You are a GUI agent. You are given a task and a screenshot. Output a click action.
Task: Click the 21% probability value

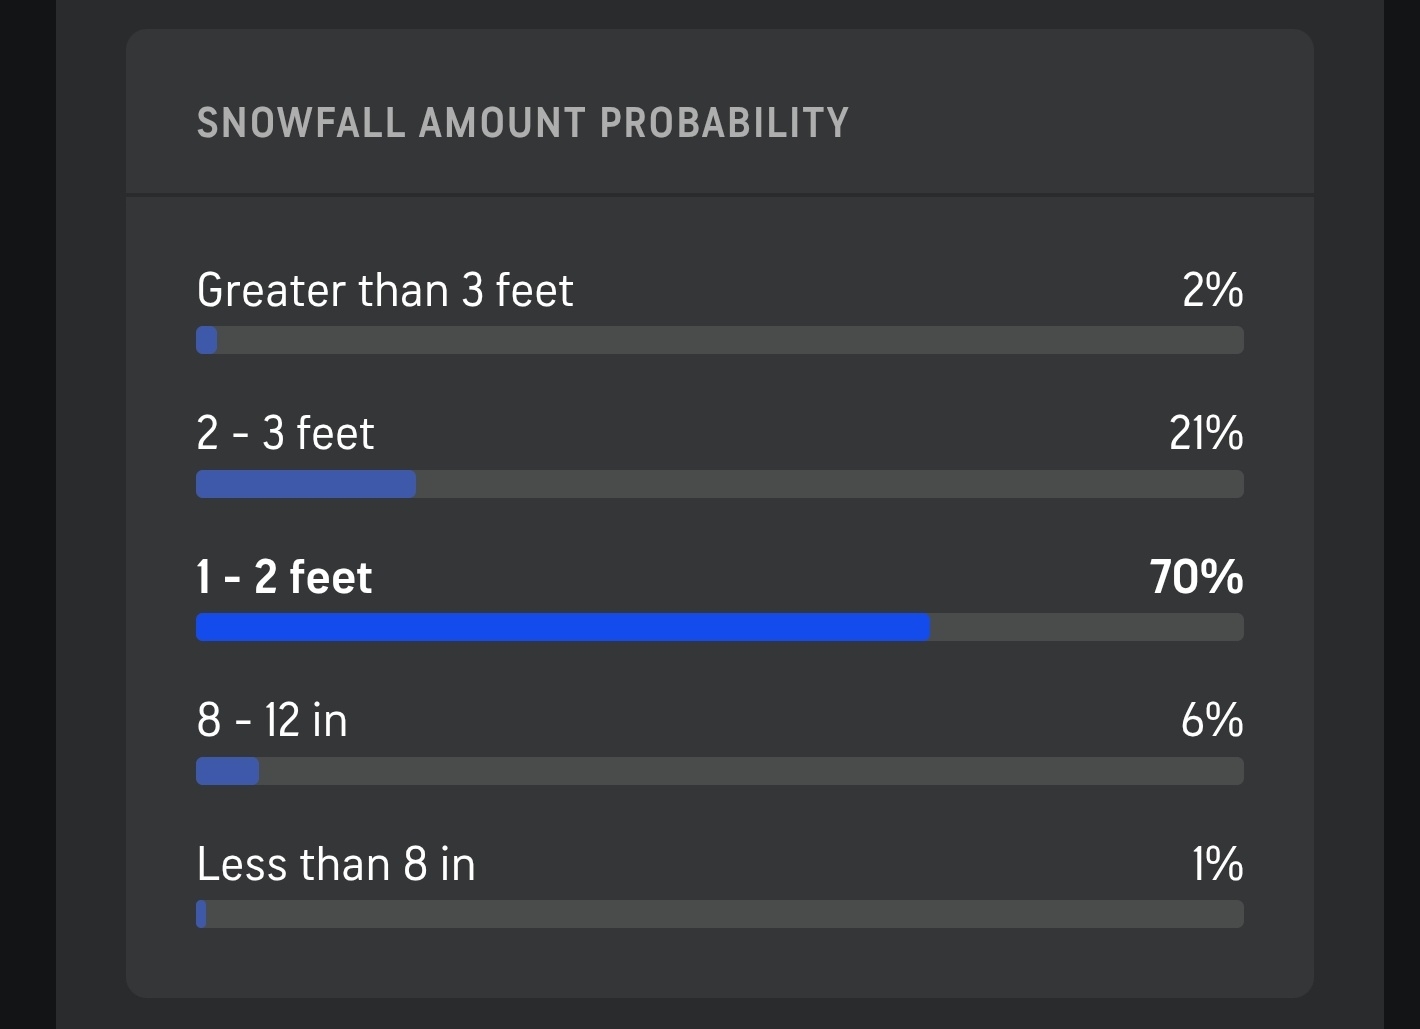pos(1206,434)
